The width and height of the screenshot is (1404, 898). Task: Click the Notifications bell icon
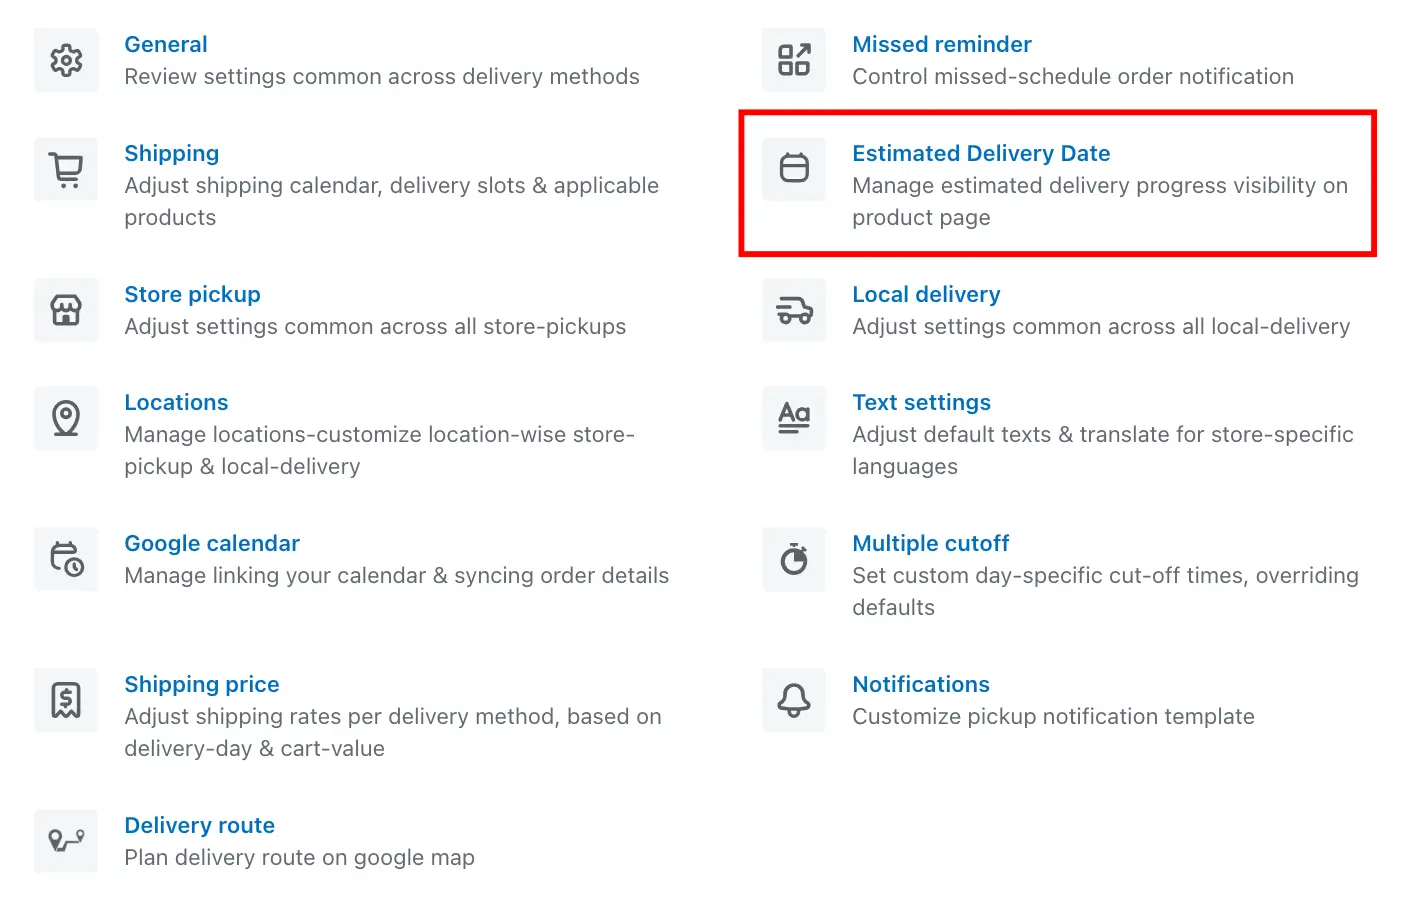point(794,700)
